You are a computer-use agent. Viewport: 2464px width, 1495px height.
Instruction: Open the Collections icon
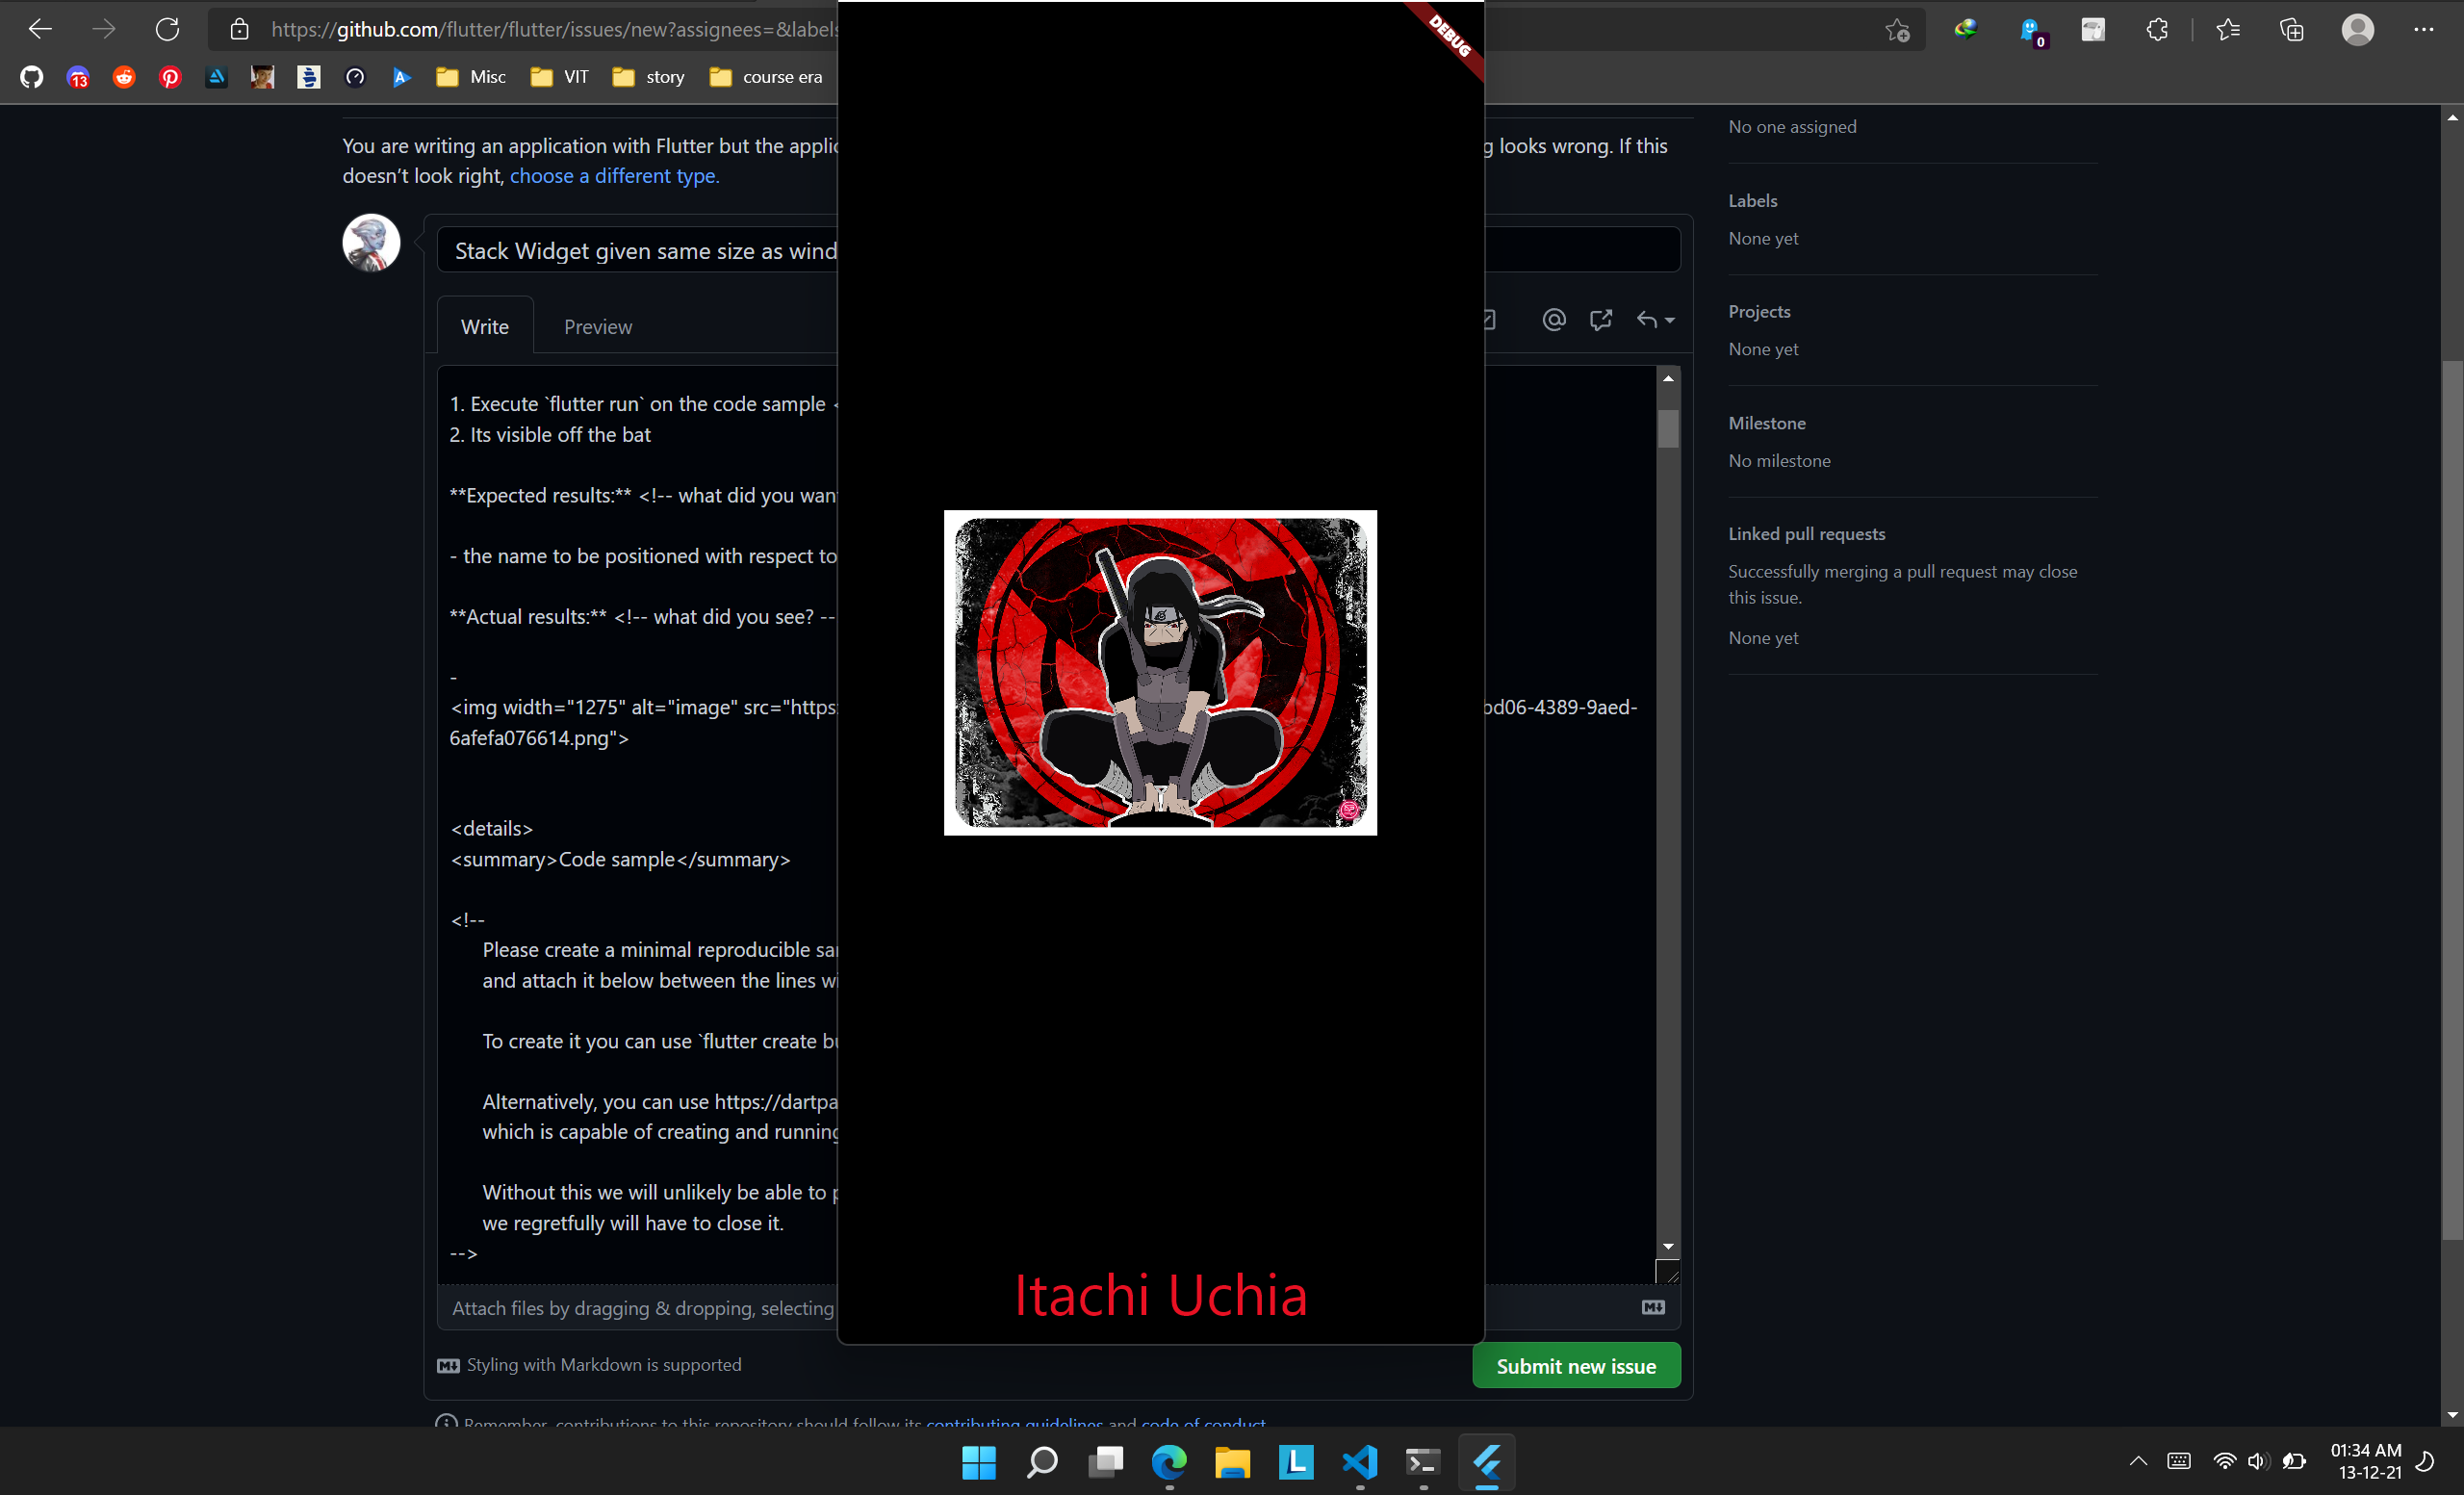tap(2291, 30)
